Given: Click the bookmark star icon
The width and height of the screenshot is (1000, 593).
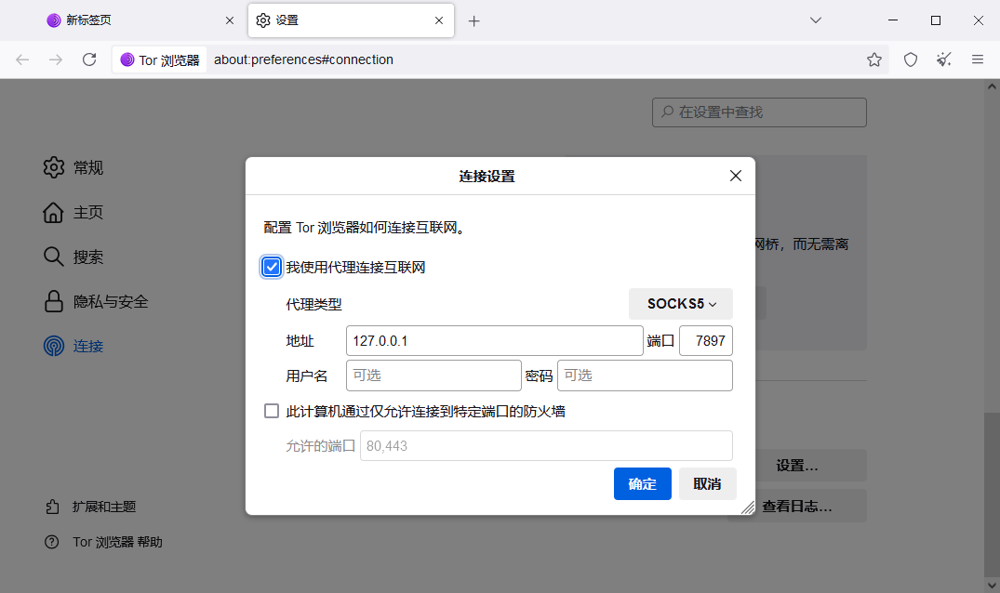Looking at the screenshot, I should click(874, 60).
